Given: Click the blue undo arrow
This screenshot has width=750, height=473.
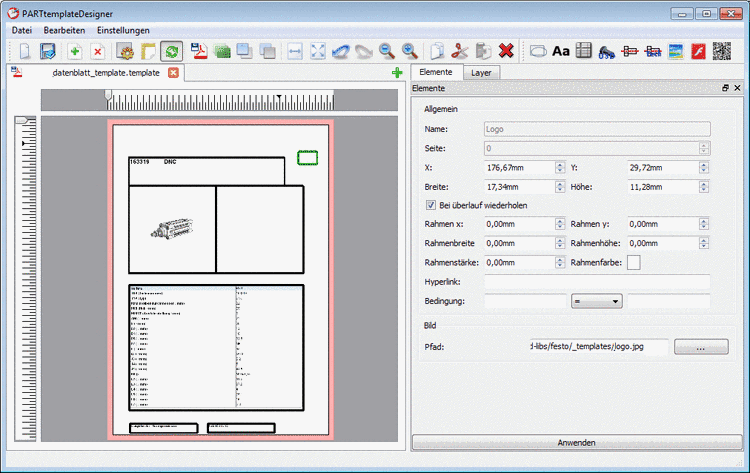Looking at the screenshot, I should pos(341,51).
